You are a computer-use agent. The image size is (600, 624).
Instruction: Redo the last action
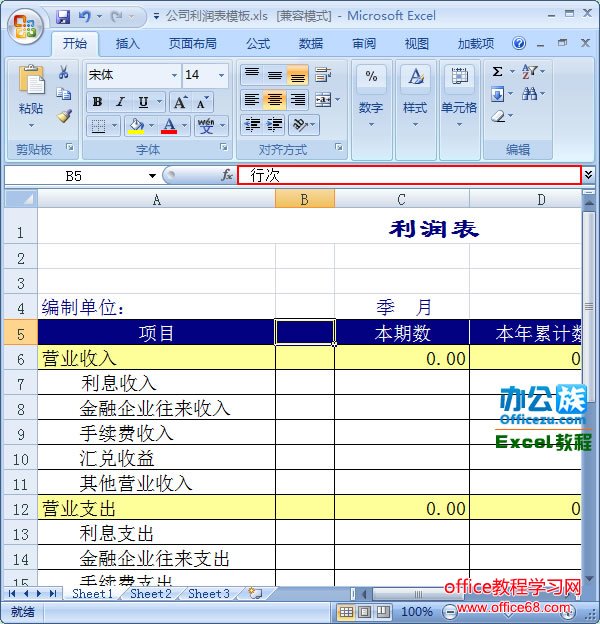pos(117,16)
